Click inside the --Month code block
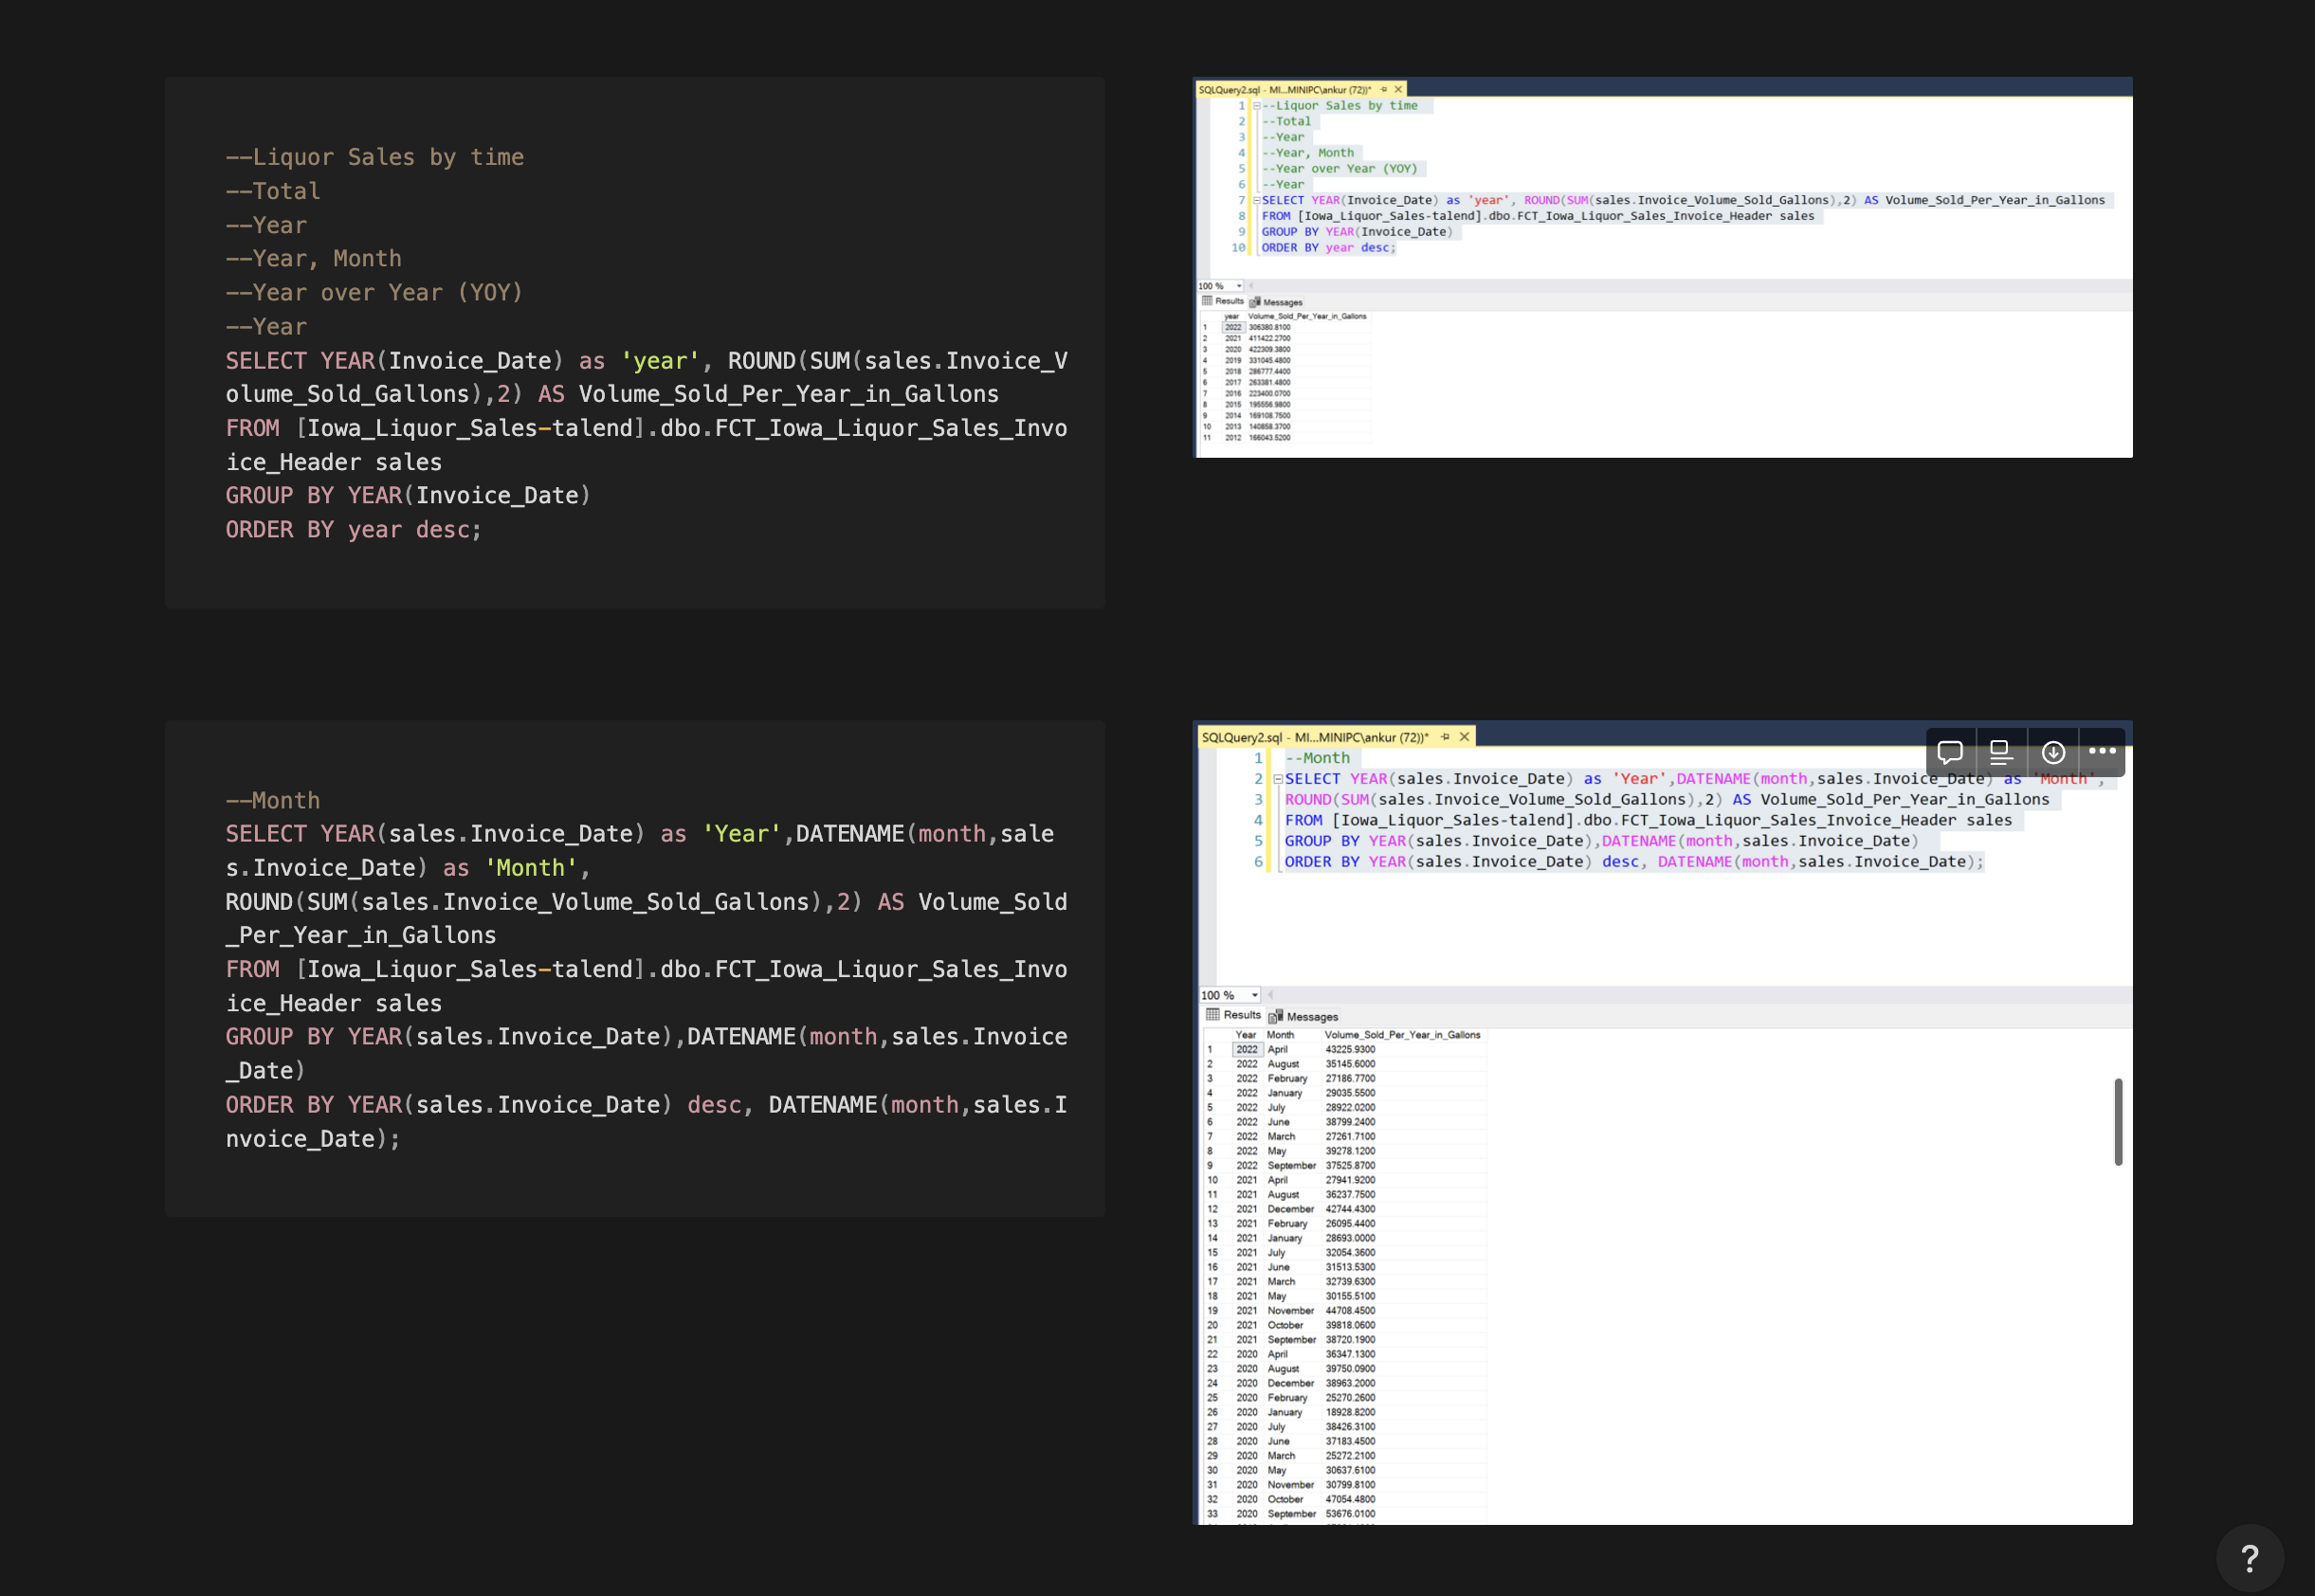This screenshot has height=1596, width=2315. point(635,968)
